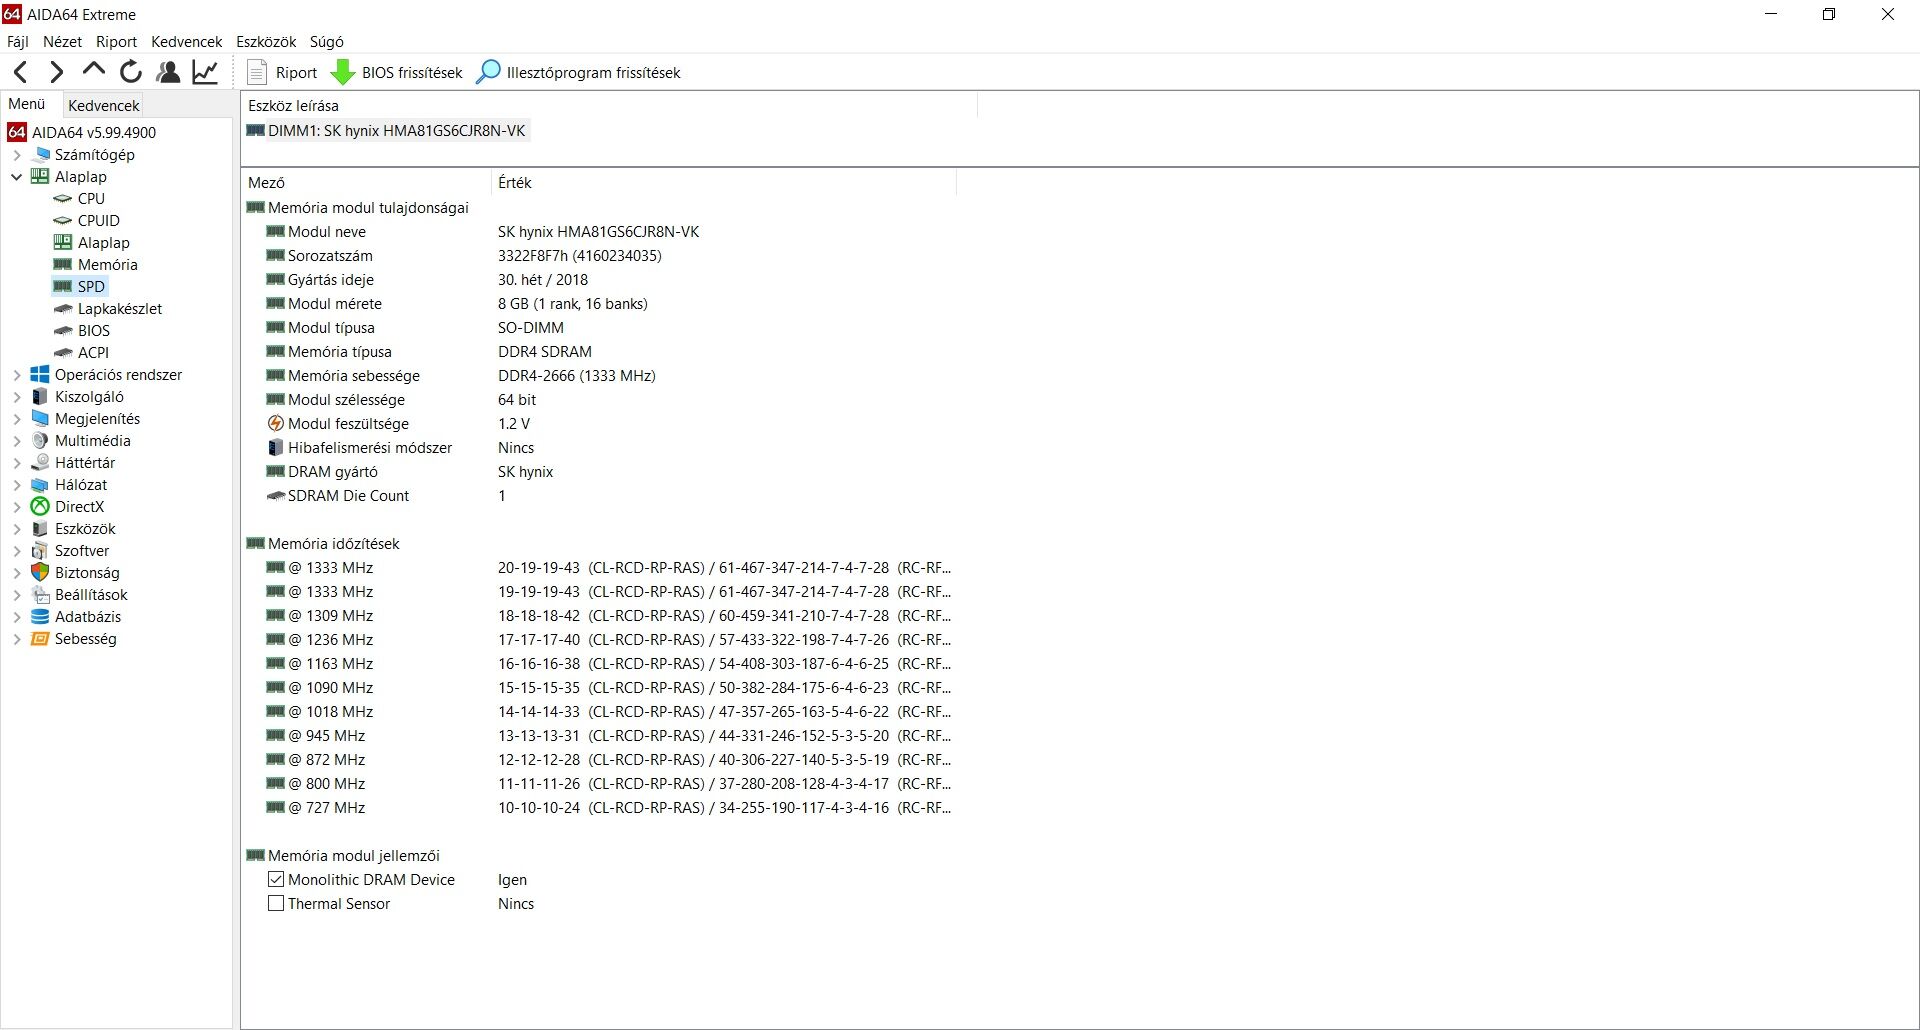Go forward with the right arrow toolbar icon
Viewport: 1920px width, 1030px height.
click(57, 72)
